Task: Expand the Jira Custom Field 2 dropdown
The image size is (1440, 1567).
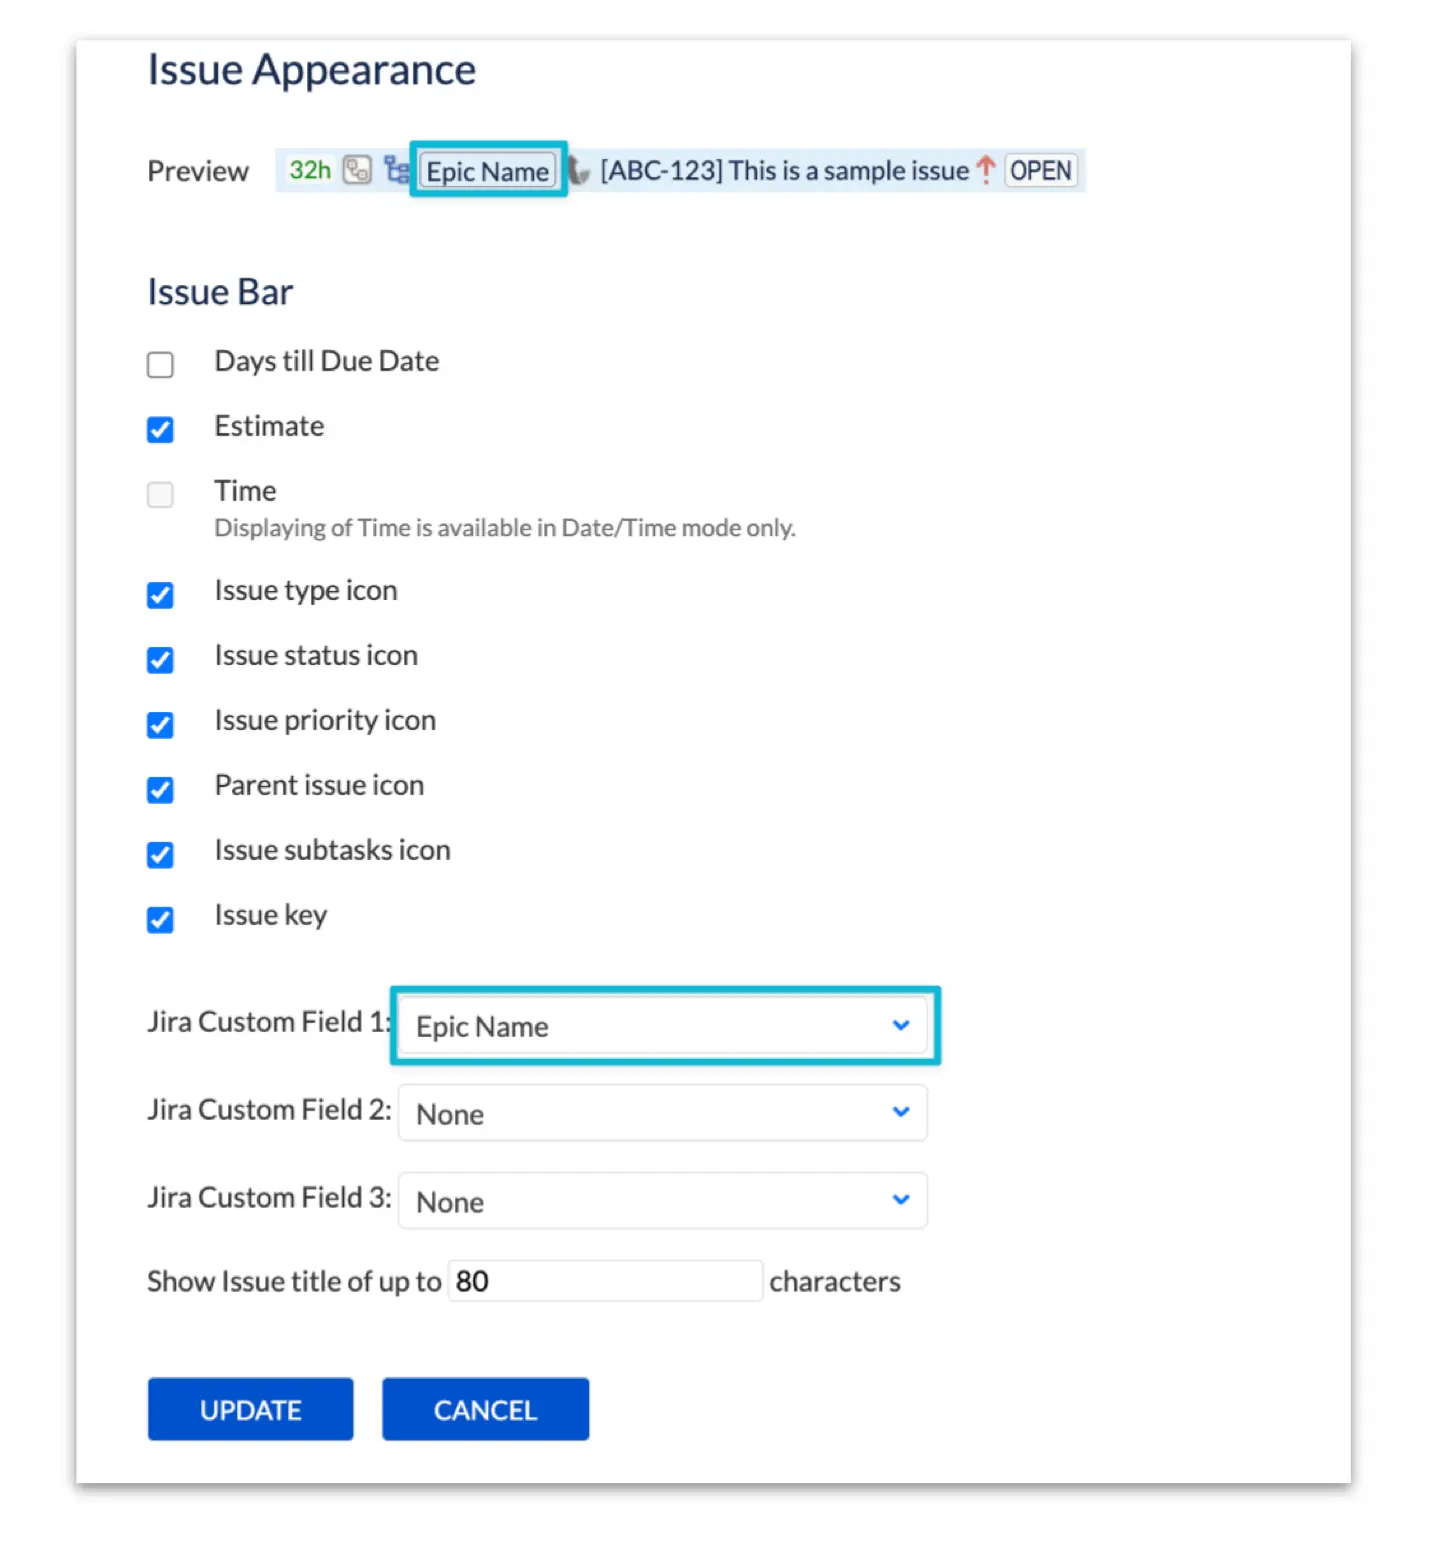Action: (x=662, y=1113)
